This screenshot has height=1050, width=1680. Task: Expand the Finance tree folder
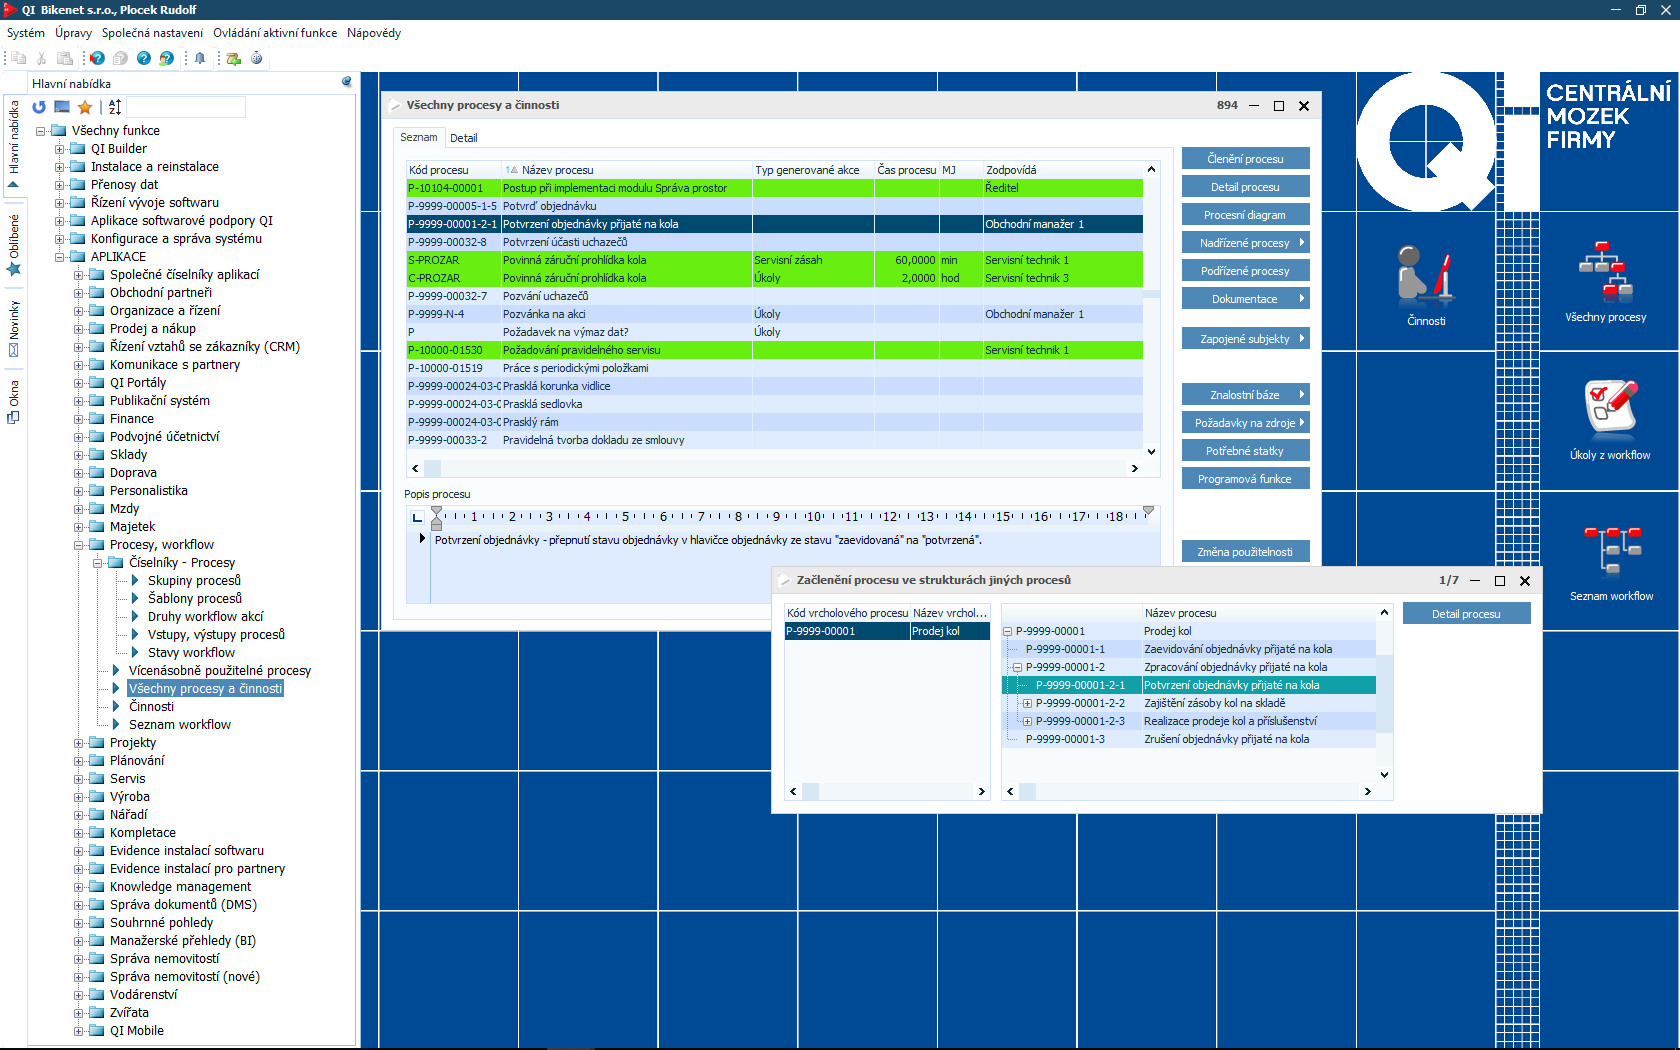(79, 419)
